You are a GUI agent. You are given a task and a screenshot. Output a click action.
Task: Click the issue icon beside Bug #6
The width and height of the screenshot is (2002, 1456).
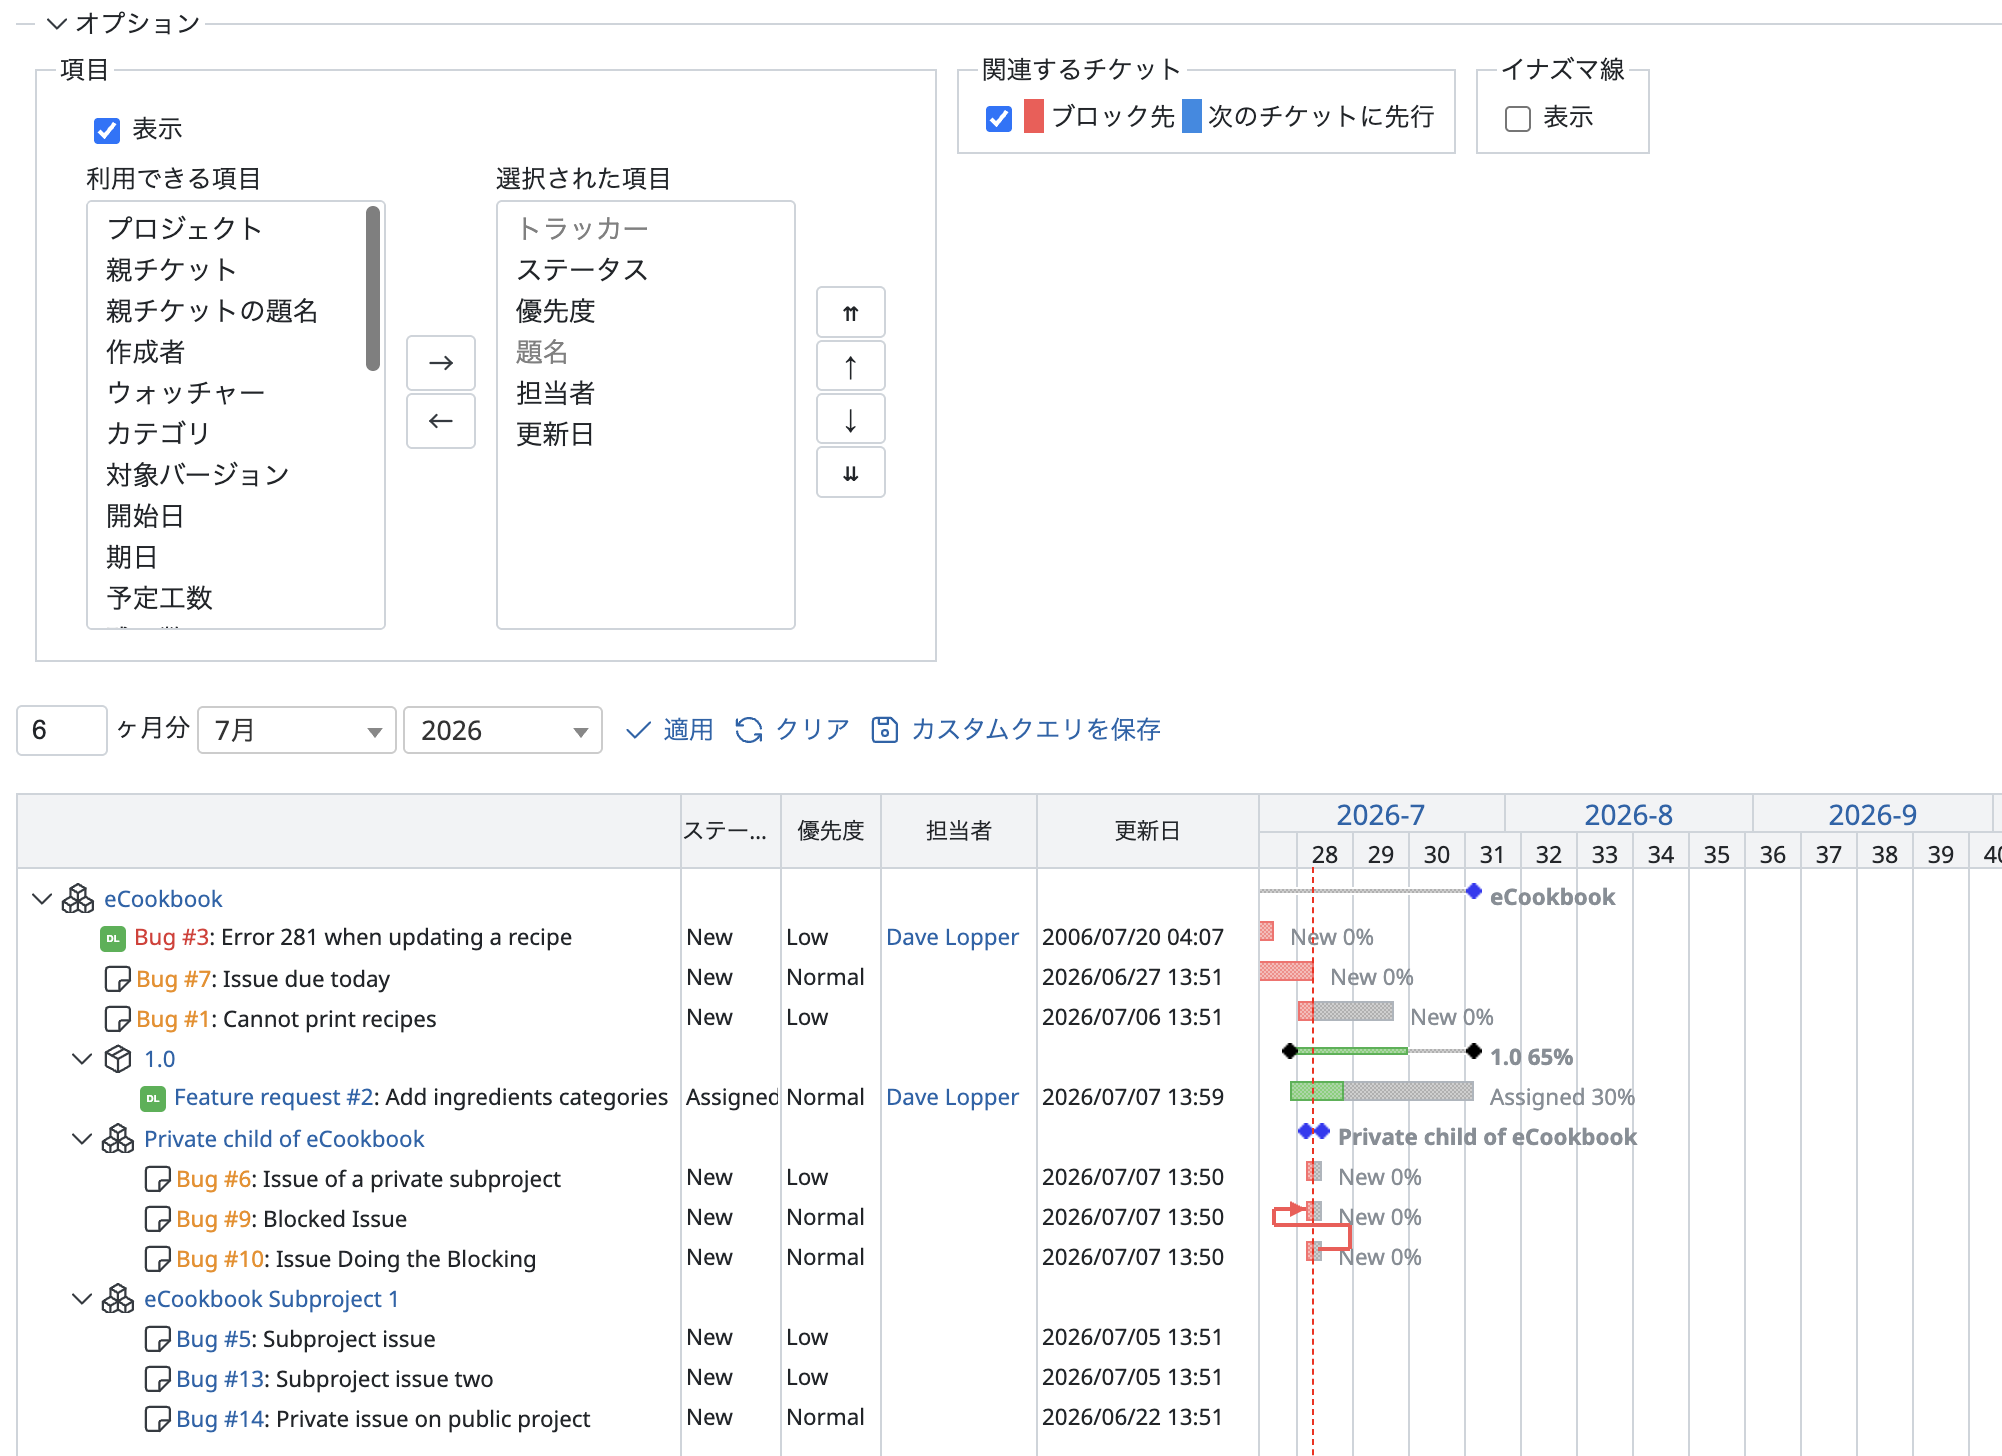[x=158, y=1178]
